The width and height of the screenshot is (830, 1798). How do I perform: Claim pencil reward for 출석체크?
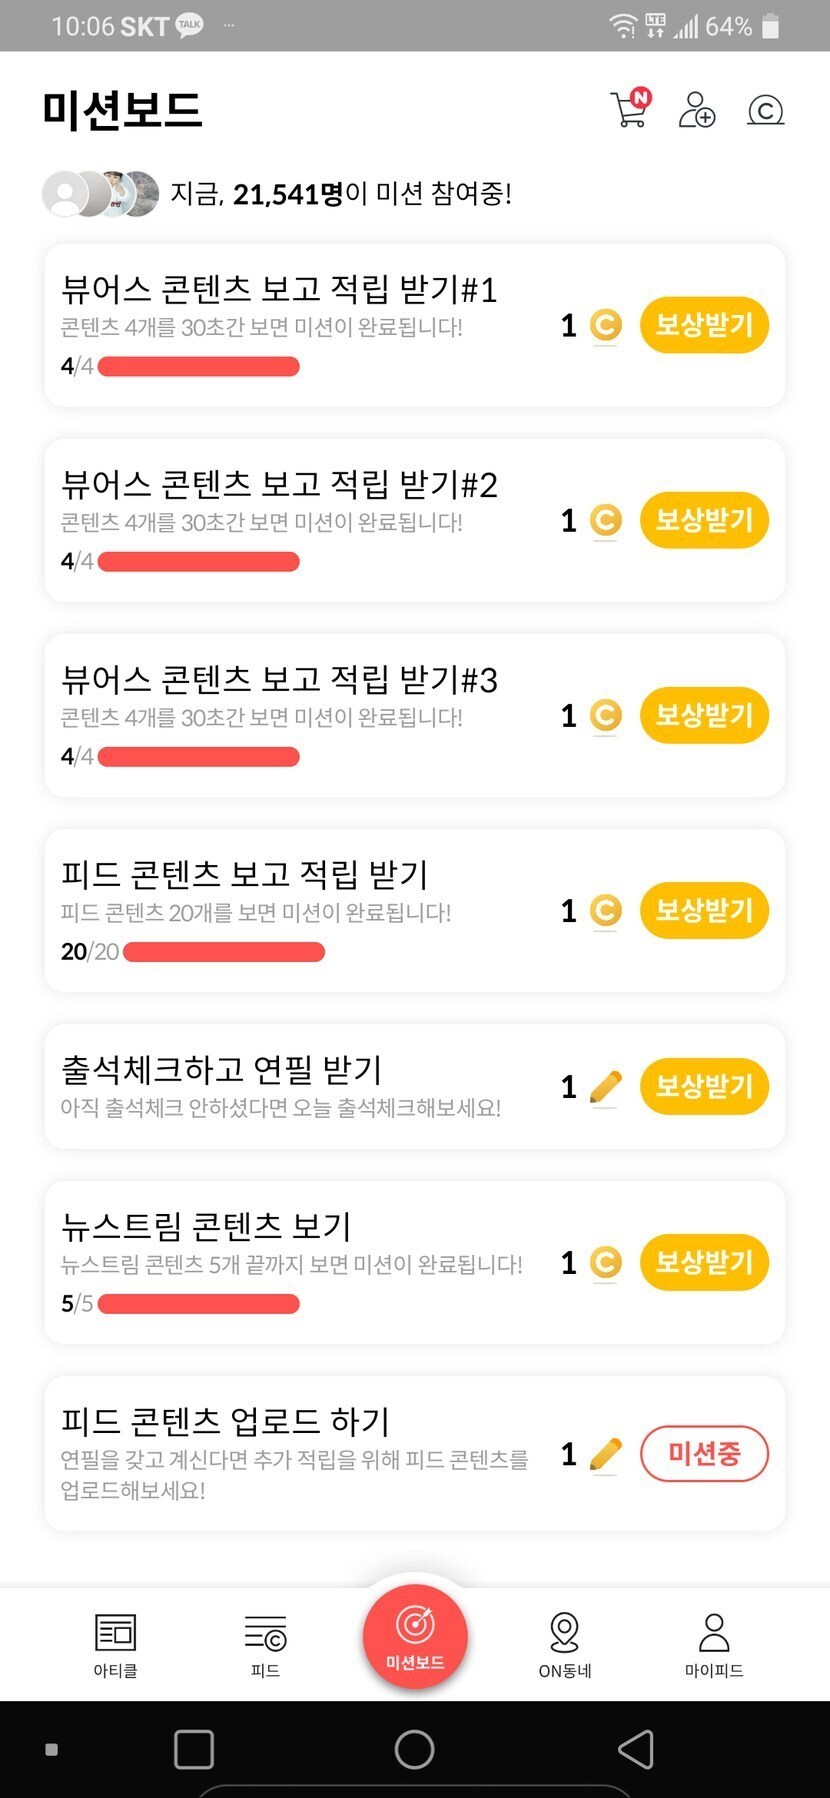coord(704,1086)
